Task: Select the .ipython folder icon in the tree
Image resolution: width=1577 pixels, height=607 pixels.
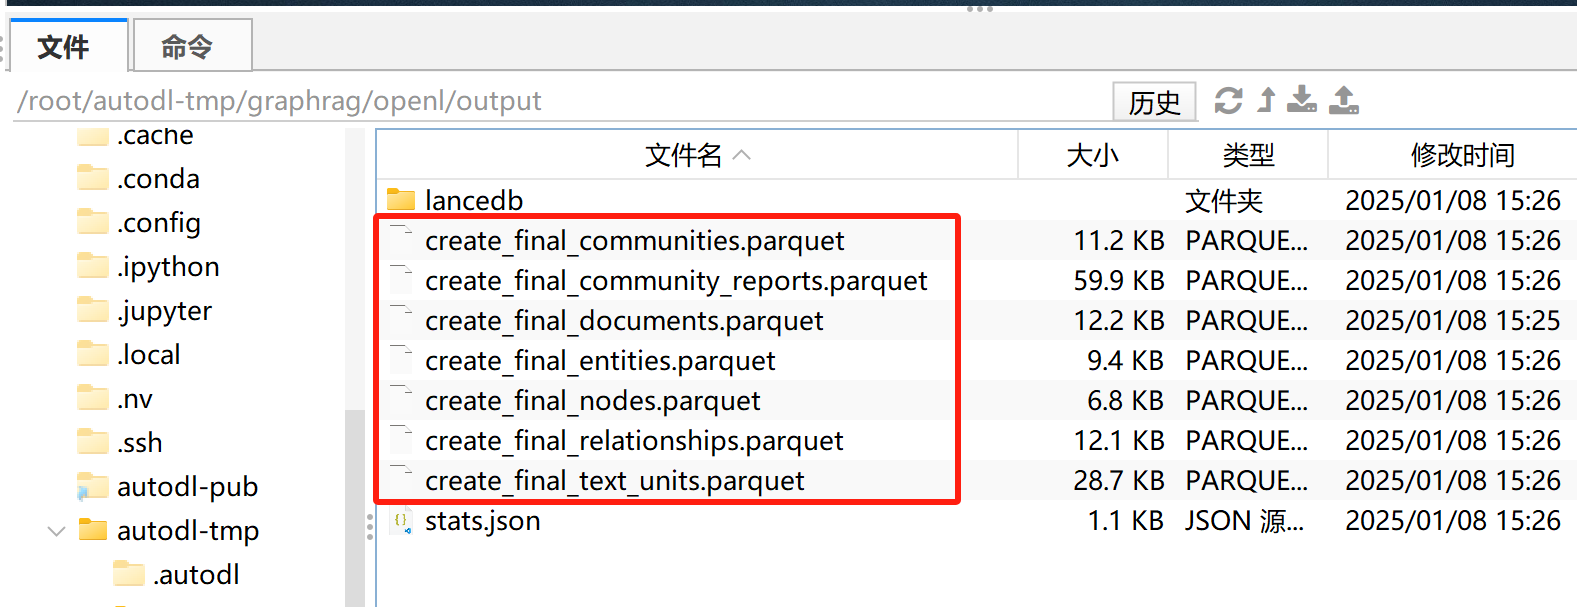Action: 93,266
